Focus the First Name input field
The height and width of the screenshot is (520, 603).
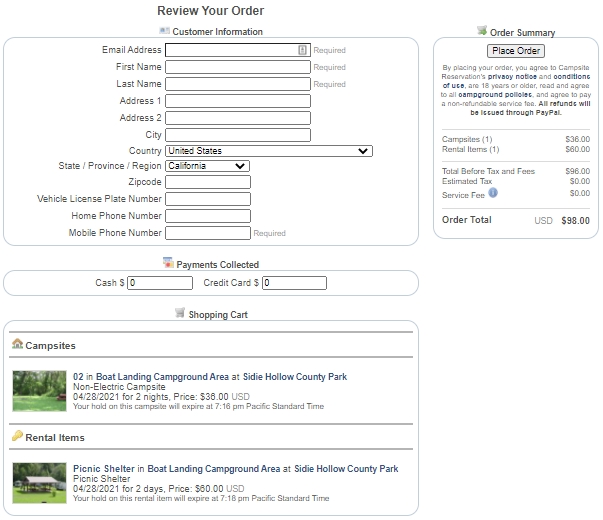pos(238,67)
